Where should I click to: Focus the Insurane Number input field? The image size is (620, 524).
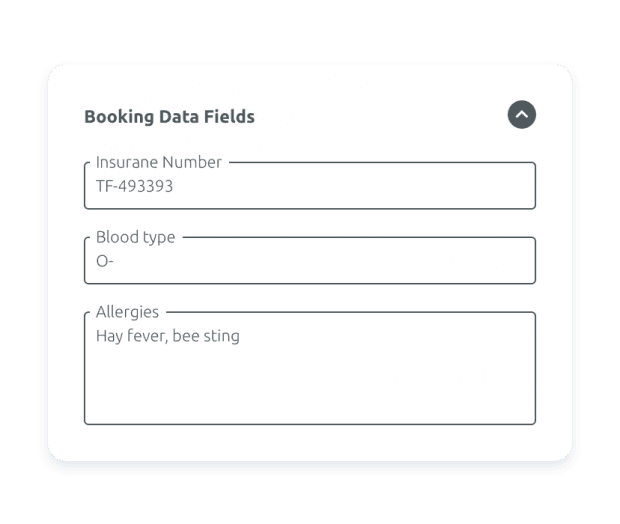point(309,186)
